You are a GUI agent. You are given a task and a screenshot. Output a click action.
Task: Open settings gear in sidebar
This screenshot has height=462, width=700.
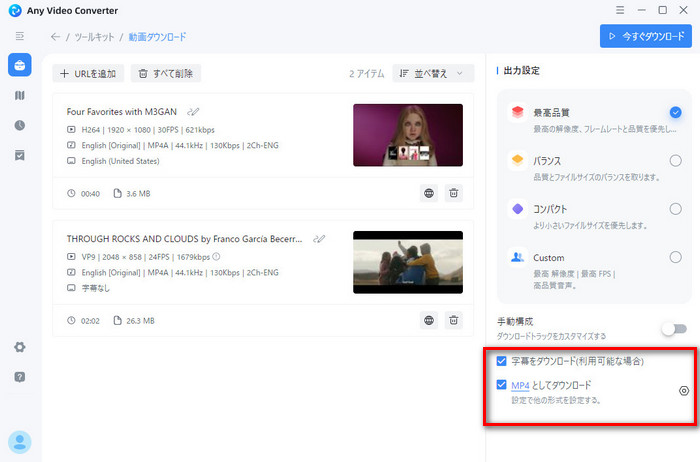click(x=20, y=347)
